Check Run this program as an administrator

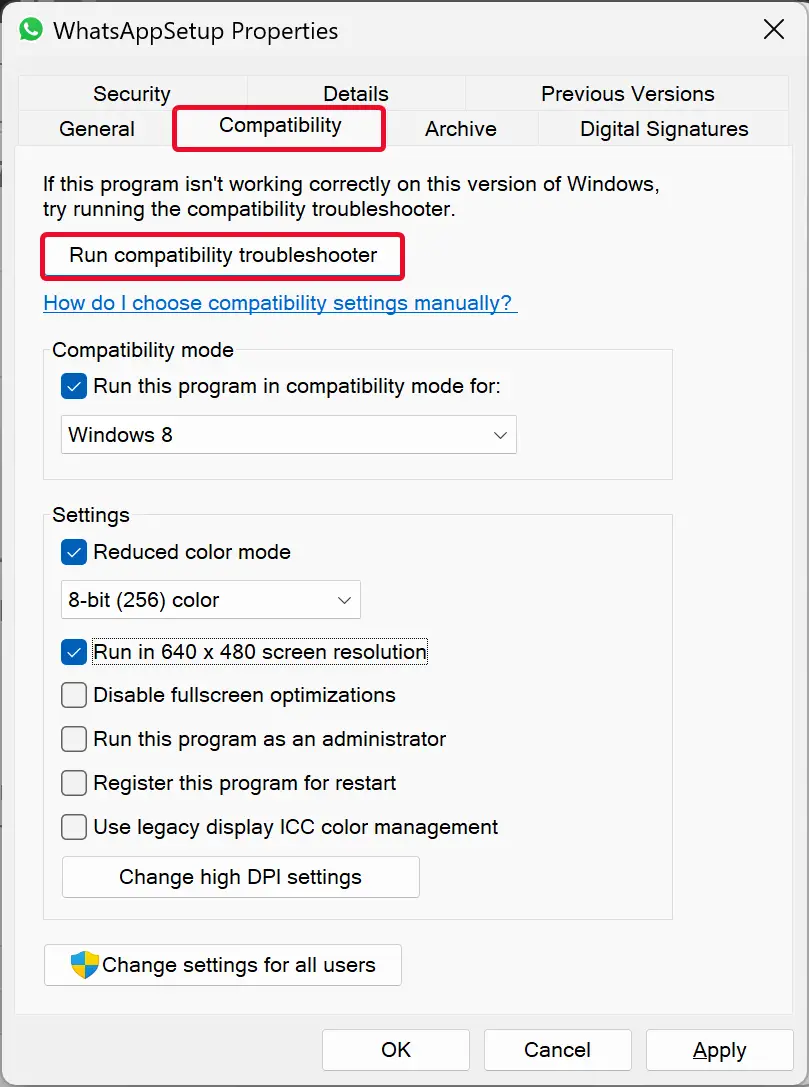point(73,739)
